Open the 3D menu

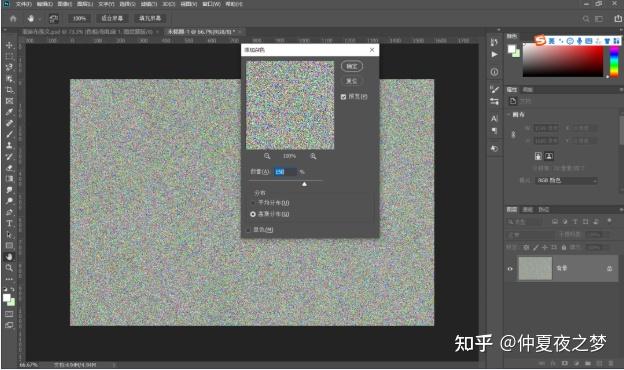(169, 4)
